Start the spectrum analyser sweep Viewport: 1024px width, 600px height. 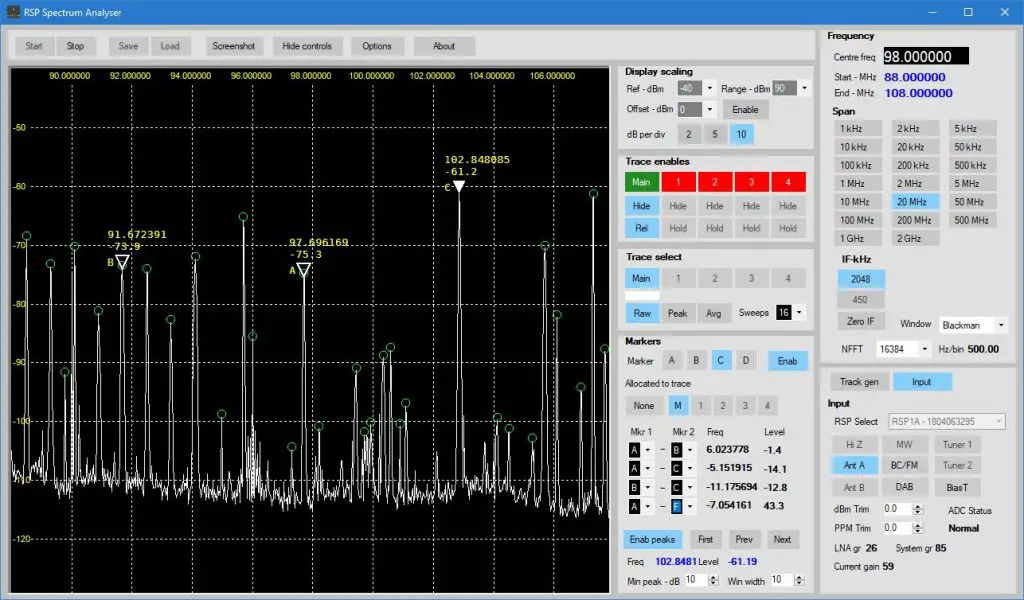31,45
